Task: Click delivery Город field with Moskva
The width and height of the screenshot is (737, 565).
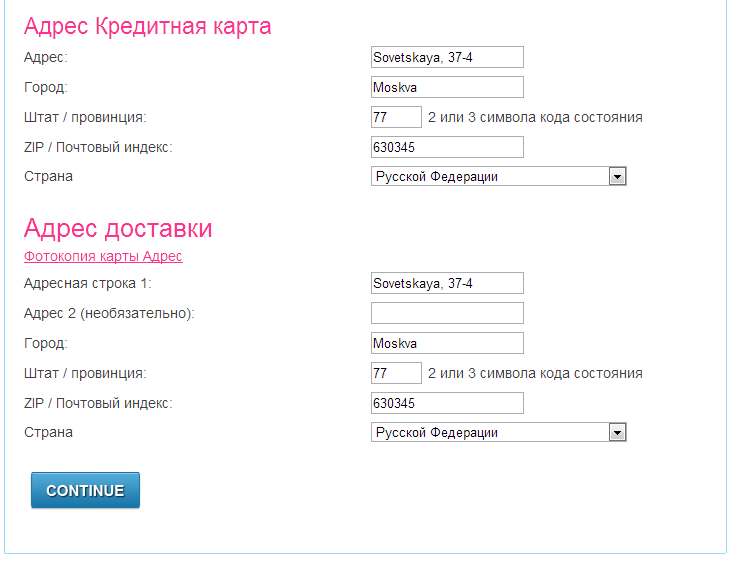Action: (x=447, y=343)
